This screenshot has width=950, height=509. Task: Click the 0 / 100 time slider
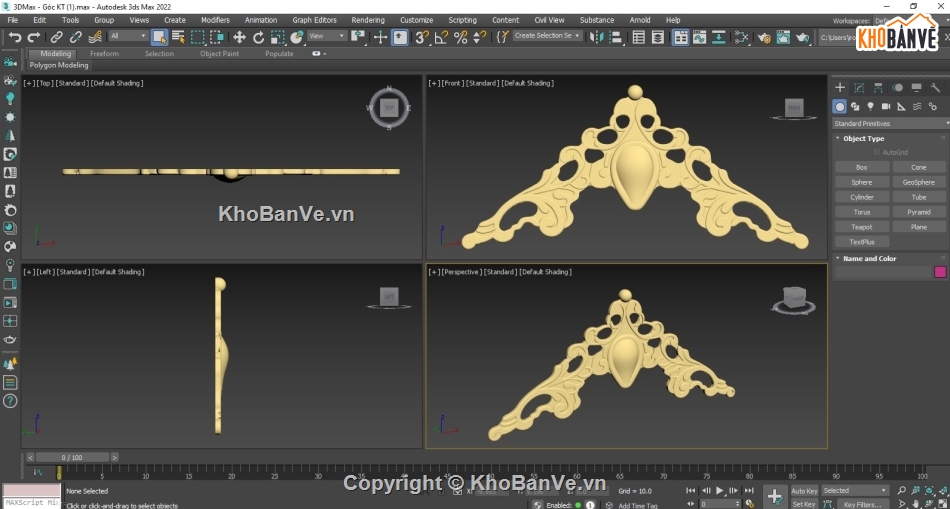tap(72, 457)
